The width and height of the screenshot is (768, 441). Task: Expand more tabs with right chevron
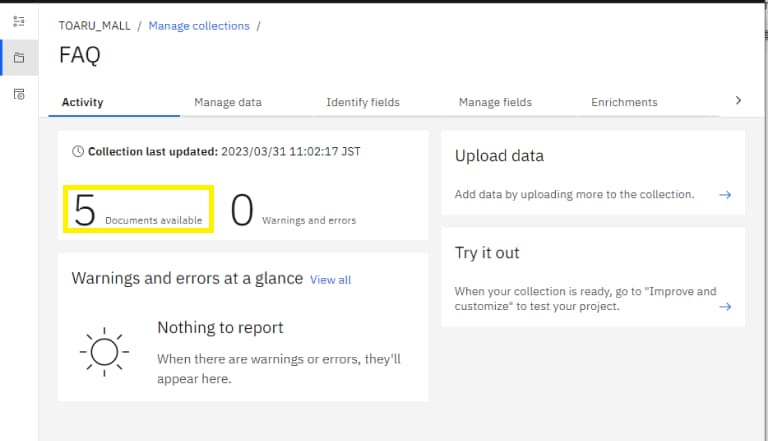coord(738,101)
